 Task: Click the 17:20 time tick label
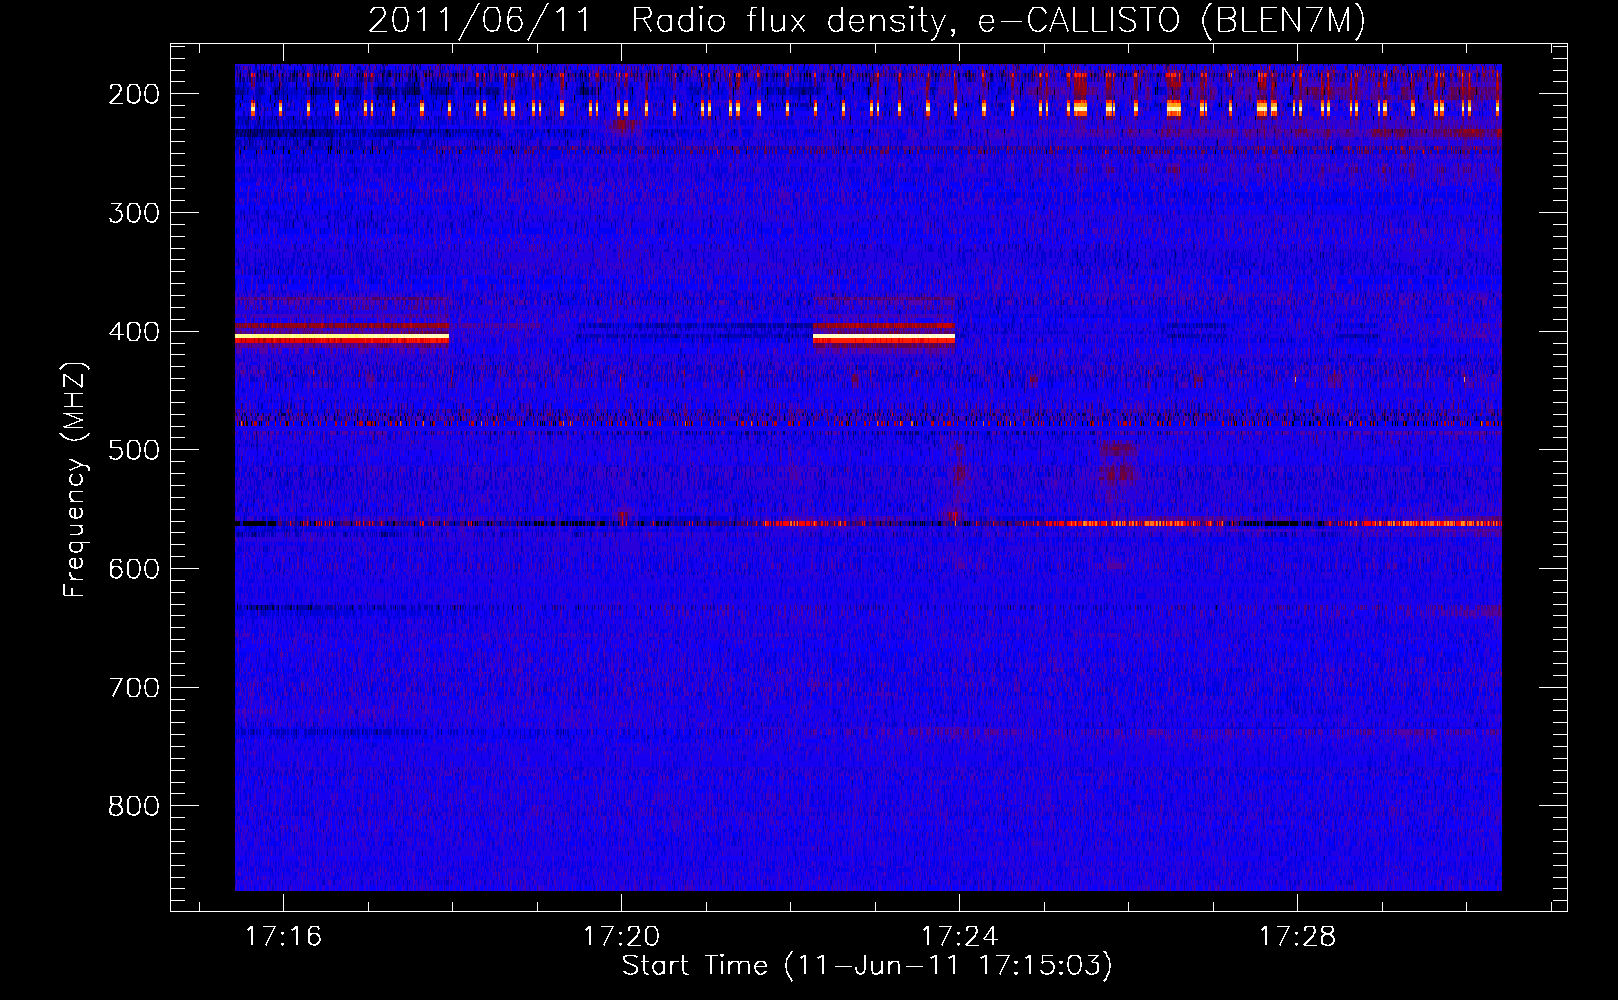coord(621,937)
